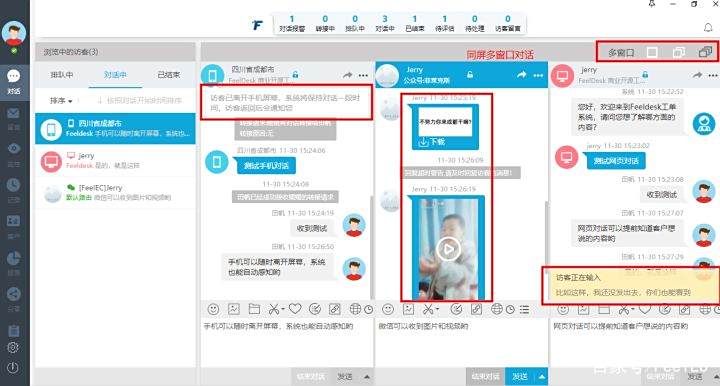Open settings gear in the left sidebar

tap(13, 347)
